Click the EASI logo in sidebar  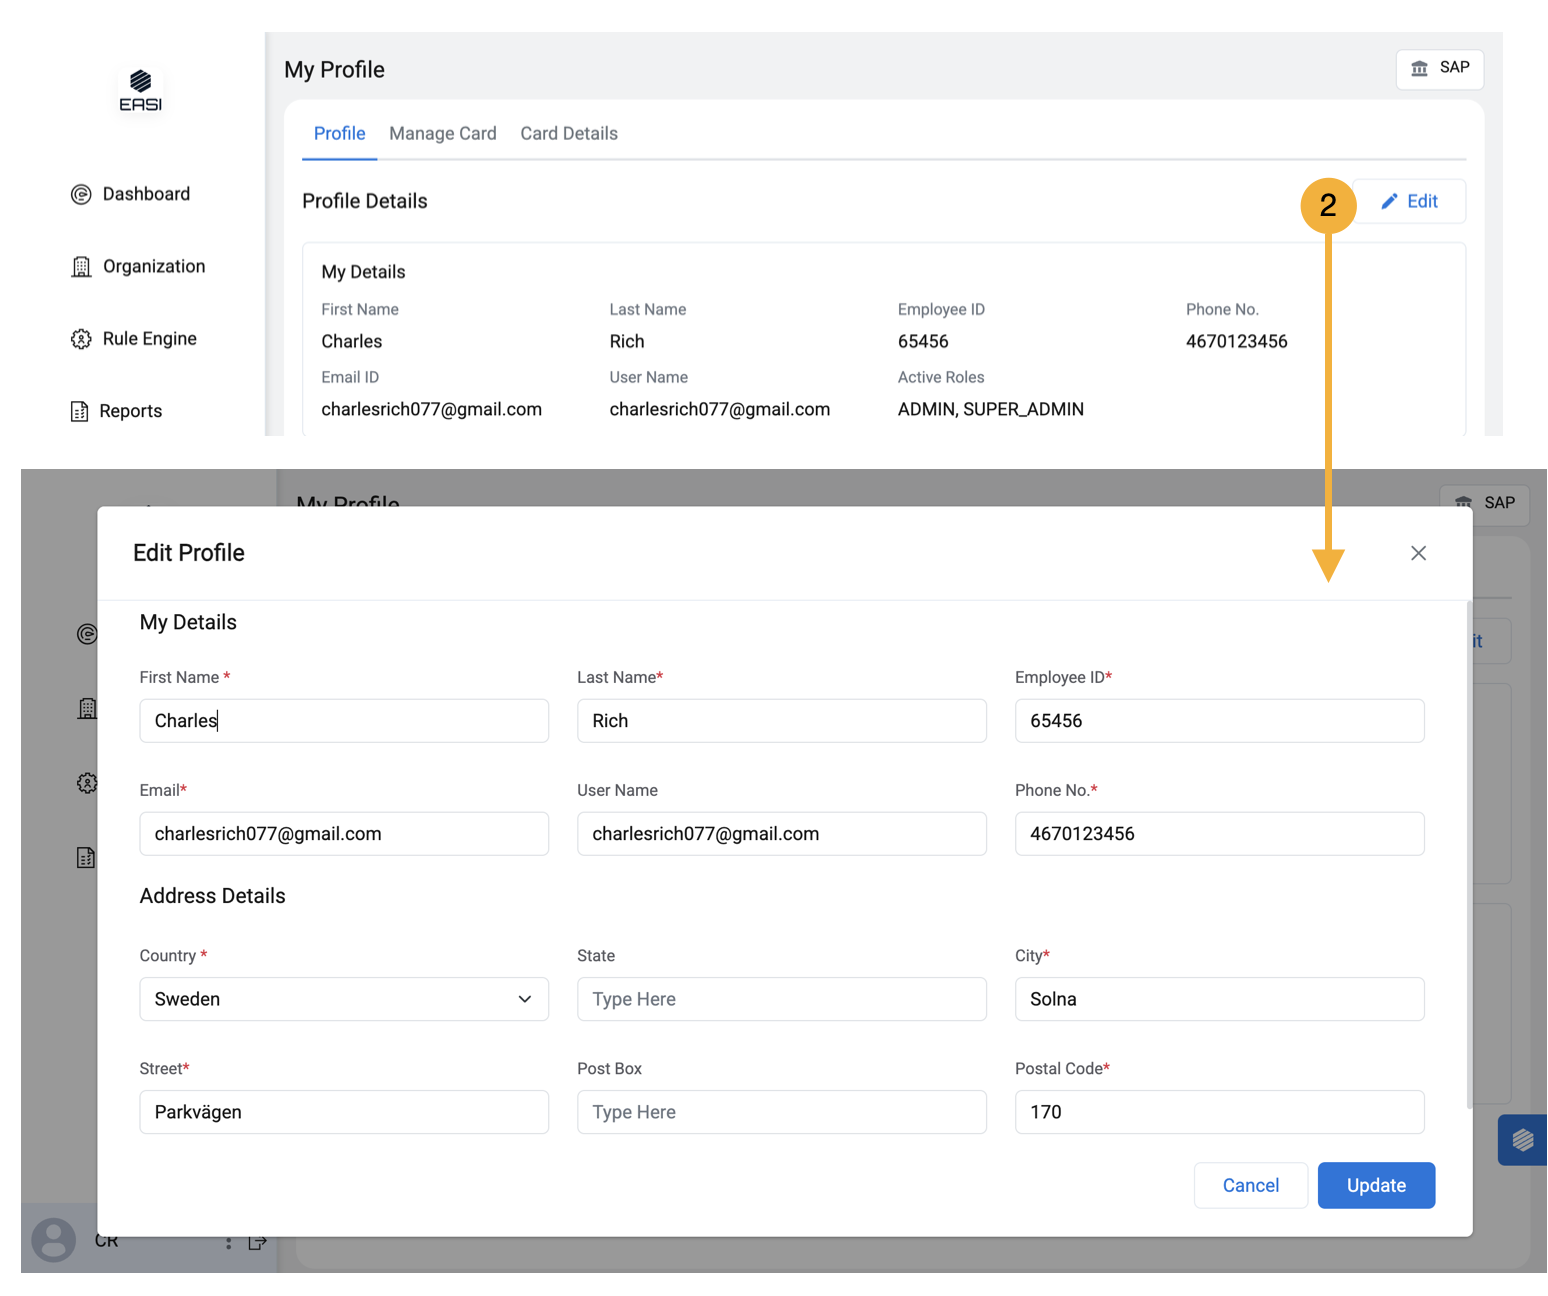point(140,90)
